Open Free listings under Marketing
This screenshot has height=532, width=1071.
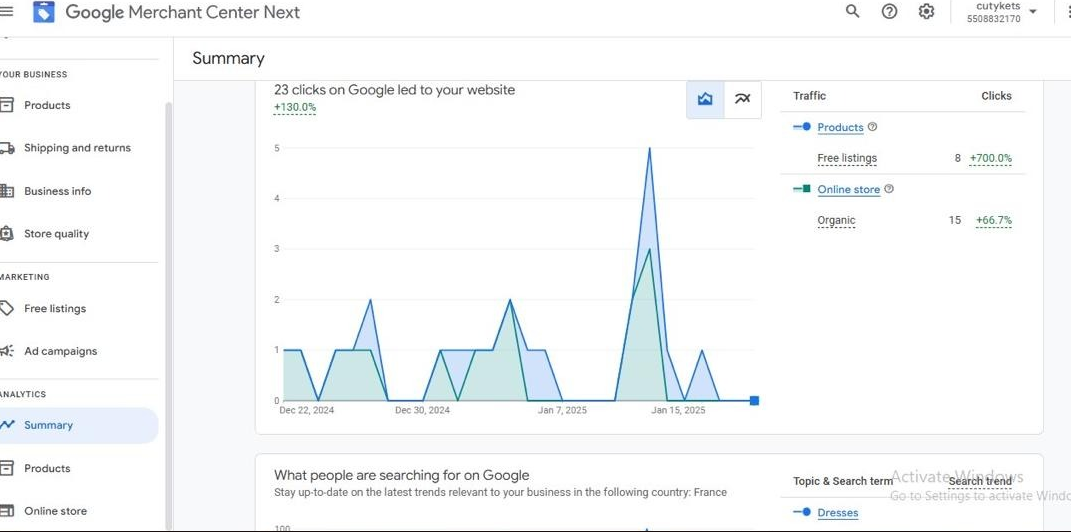[x=55, y=309]
